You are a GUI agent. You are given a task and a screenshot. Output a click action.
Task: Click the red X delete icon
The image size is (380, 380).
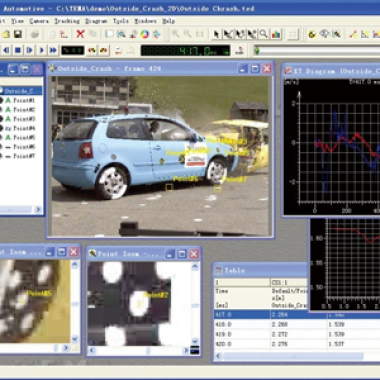pos(80,34)
